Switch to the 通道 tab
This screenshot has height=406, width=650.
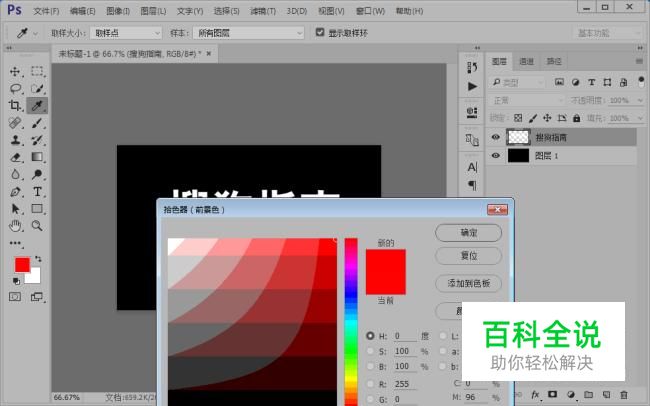(x=526, y=61)
